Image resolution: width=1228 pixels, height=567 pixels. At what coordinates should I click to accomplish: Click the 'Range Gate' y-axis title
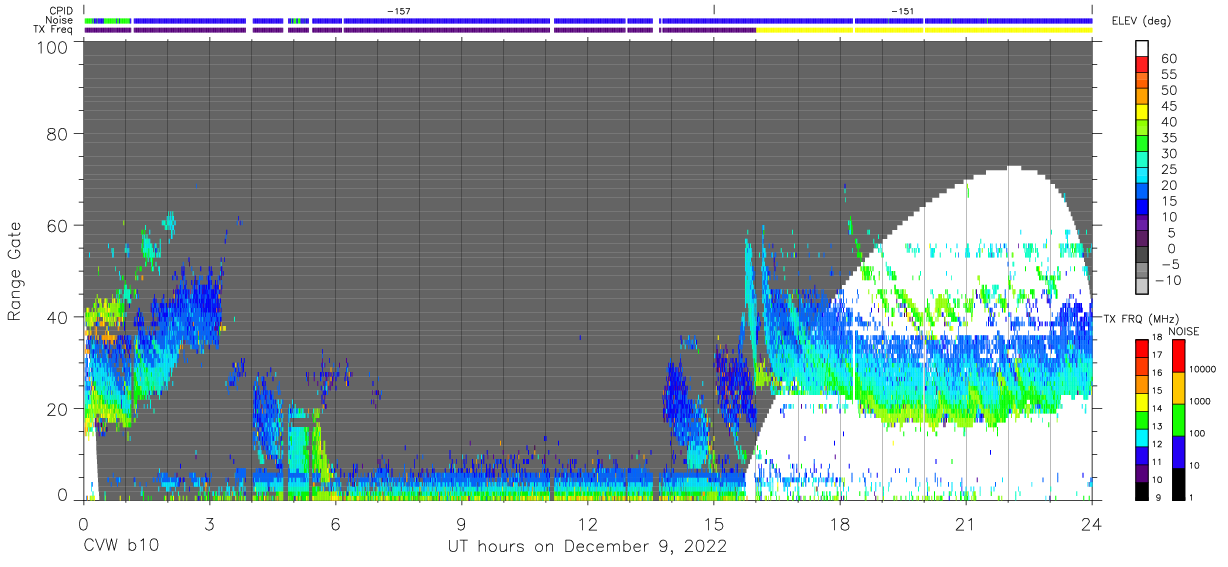[15, 270]
